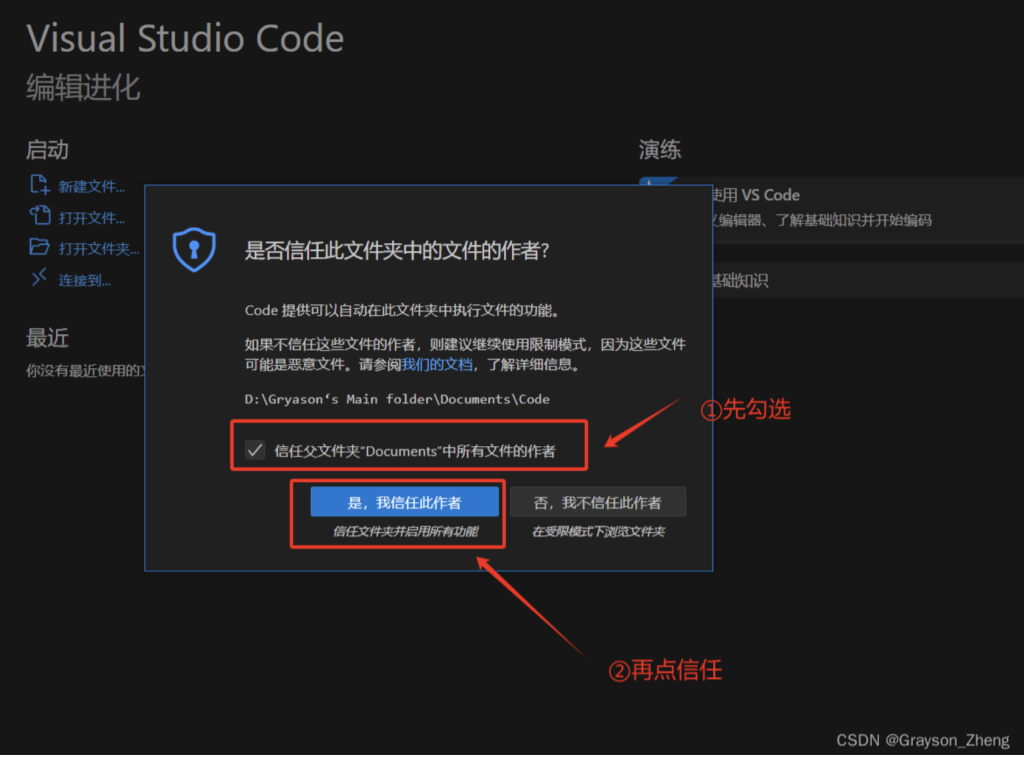Click the 信任父文件夹 "Documents" checkbox label text

point(415,451)
